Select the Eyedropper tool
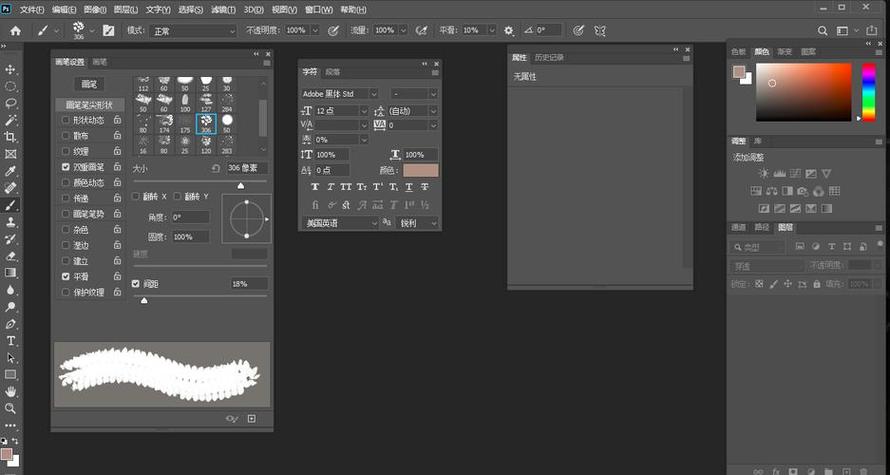The height and width of the screenshot is (475, 890). (x=10, y=171)
